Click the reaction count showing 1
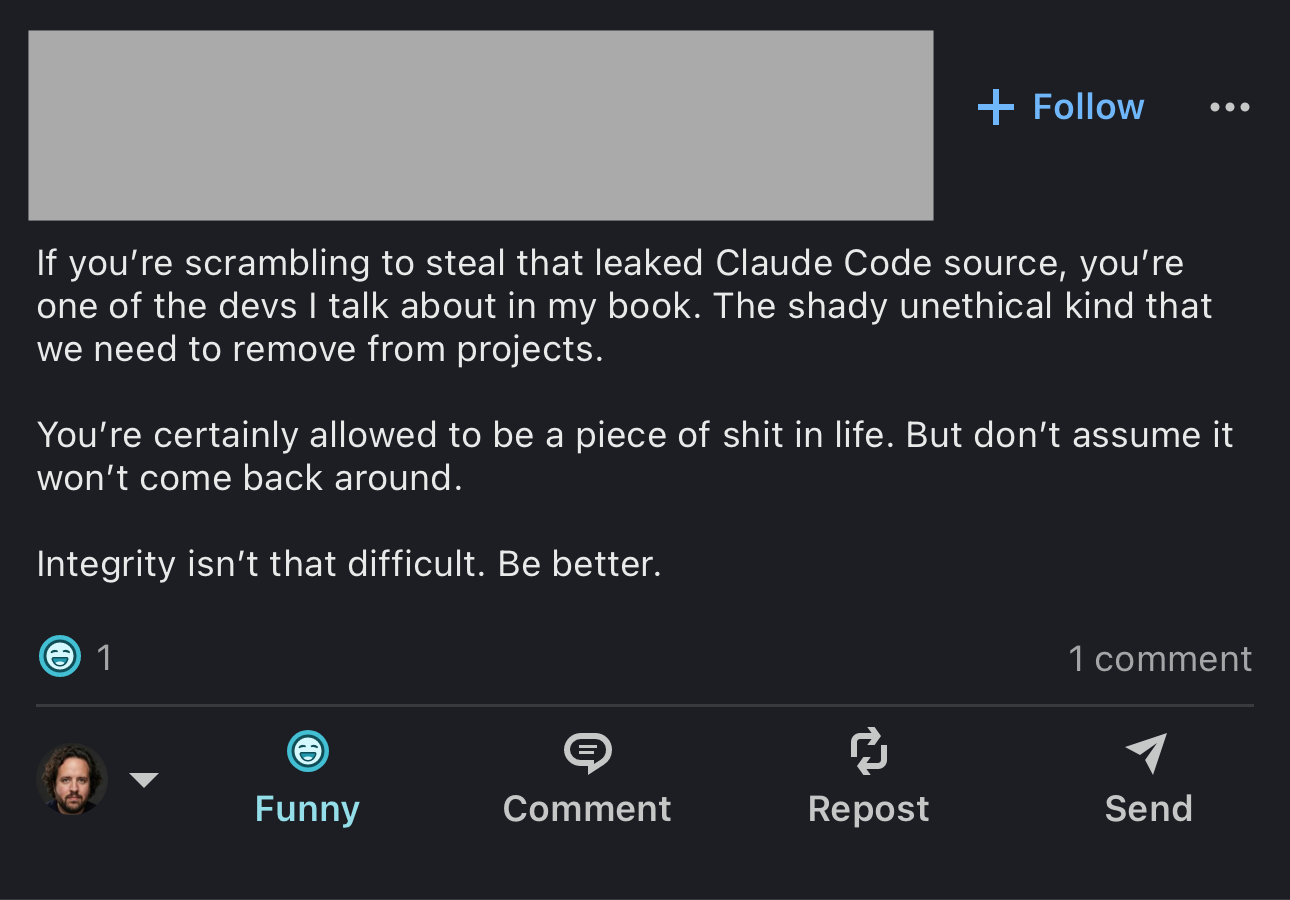Viewport: 1290px width, 900px height. 103,657
